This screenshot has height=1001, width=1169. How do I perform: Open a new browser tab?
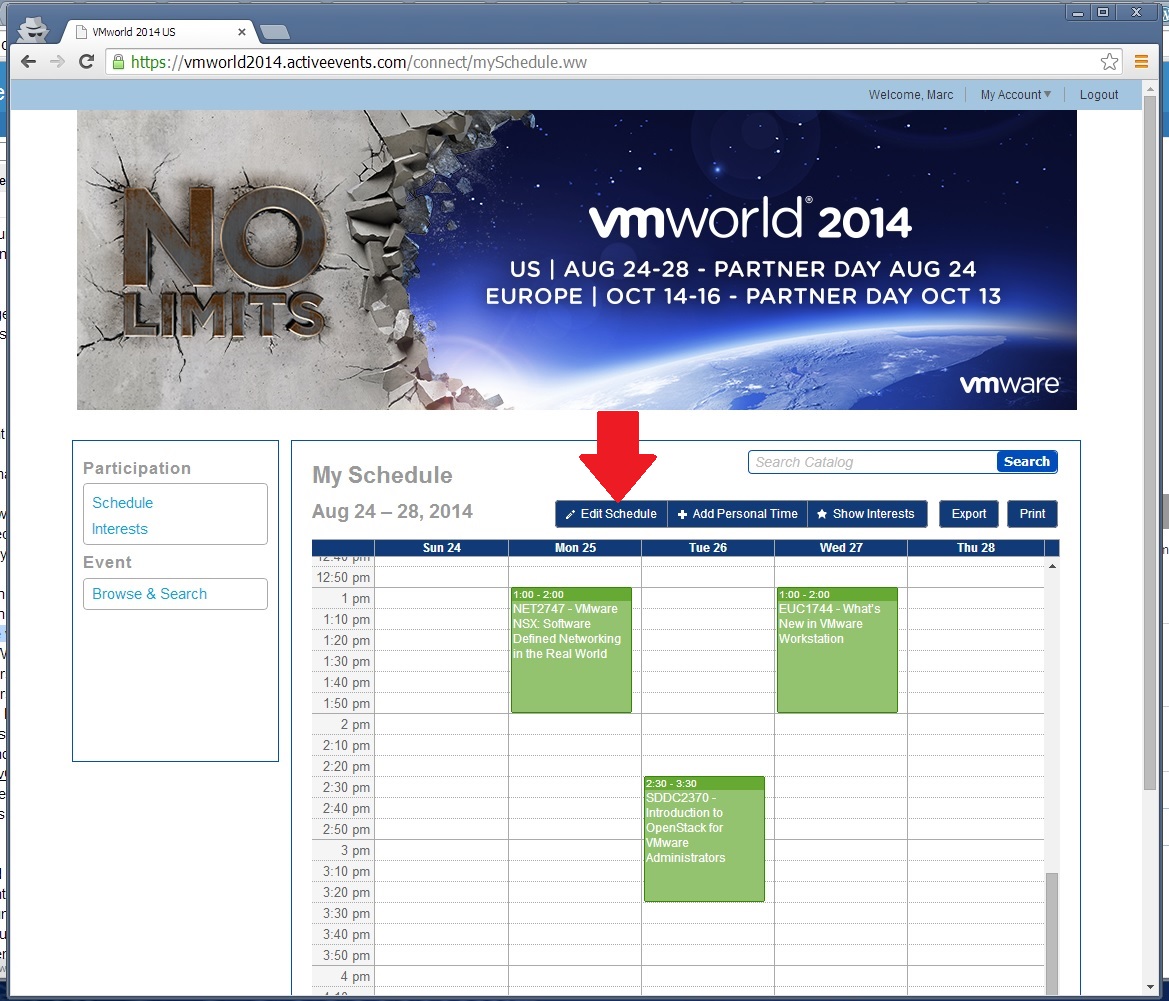(273, 32)
